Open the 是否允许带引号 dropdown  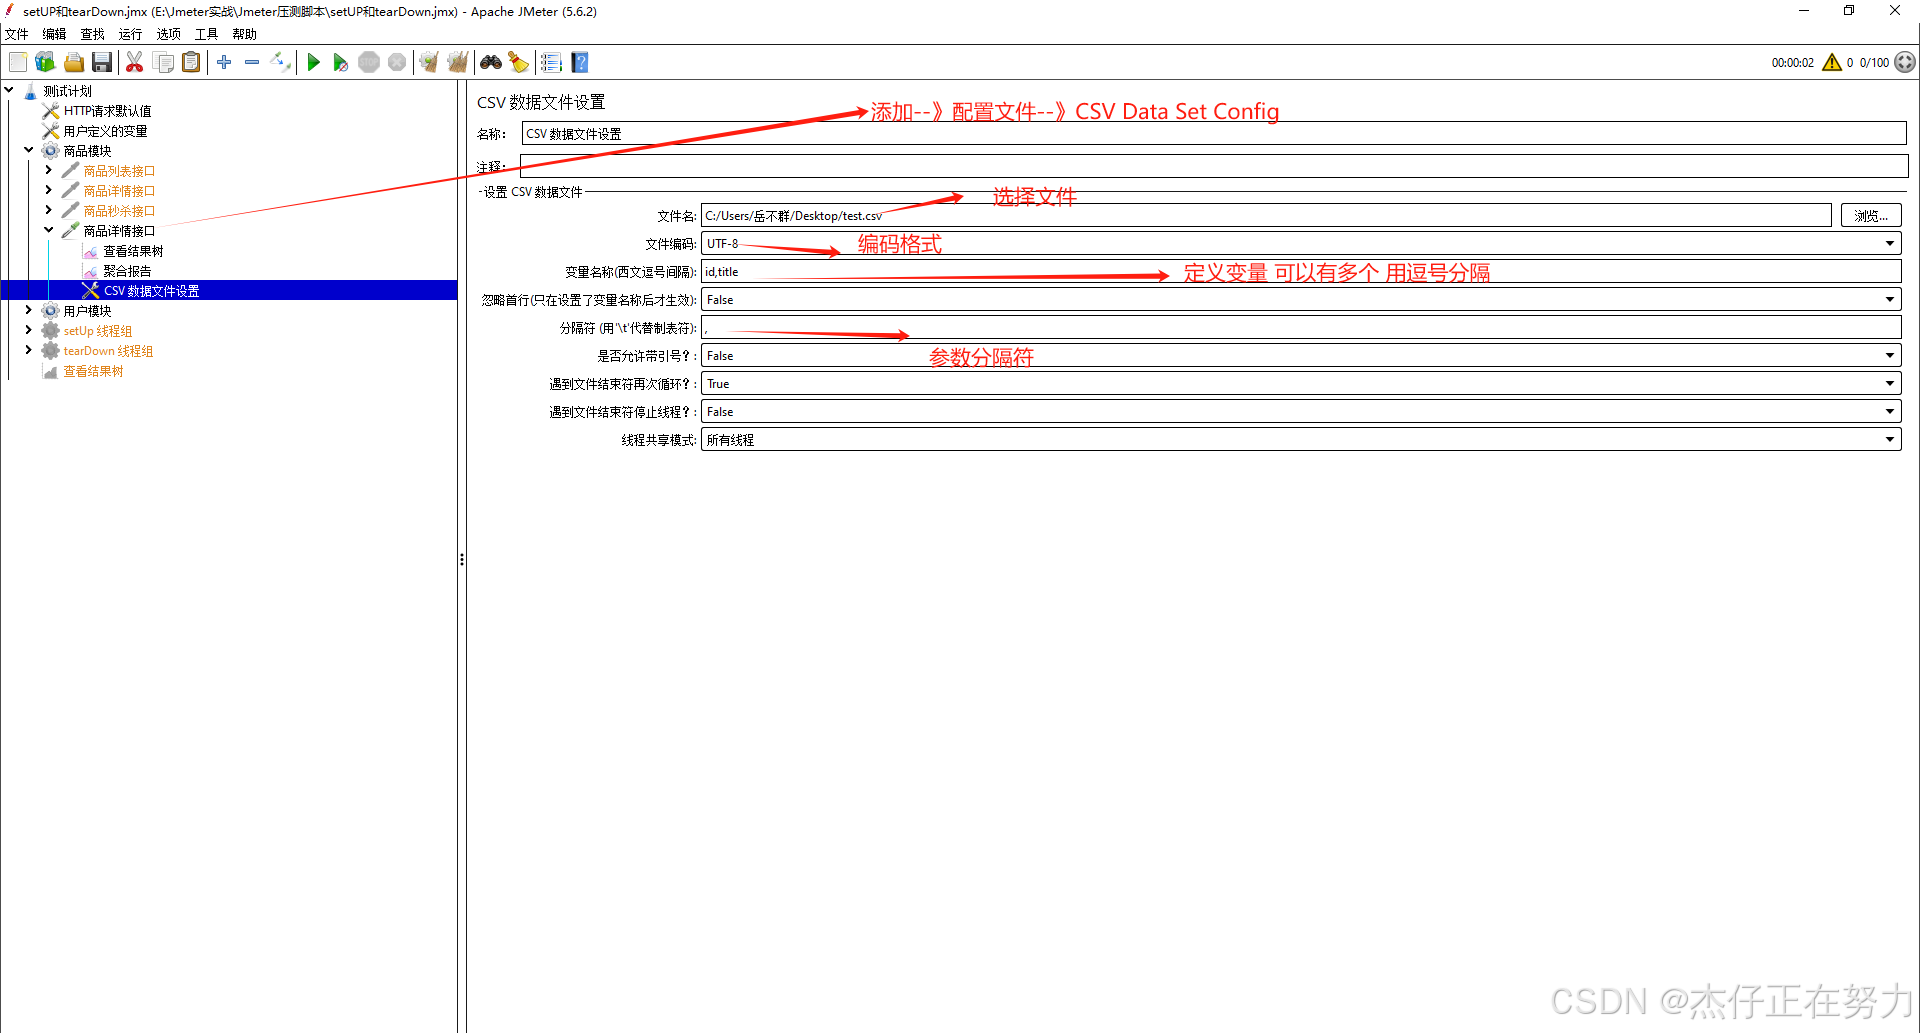[x=1301, y=356]
